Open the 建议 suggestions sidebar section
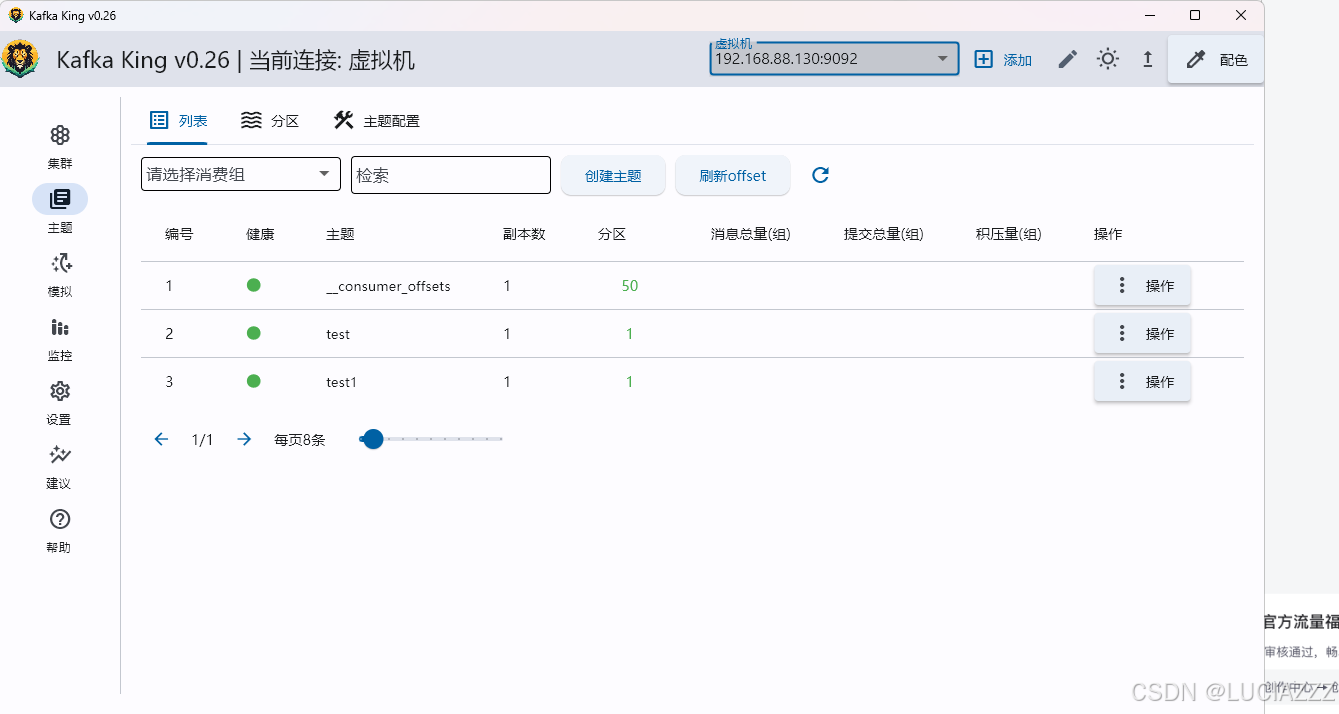The image size is (1339, 714). pos(60,466)
